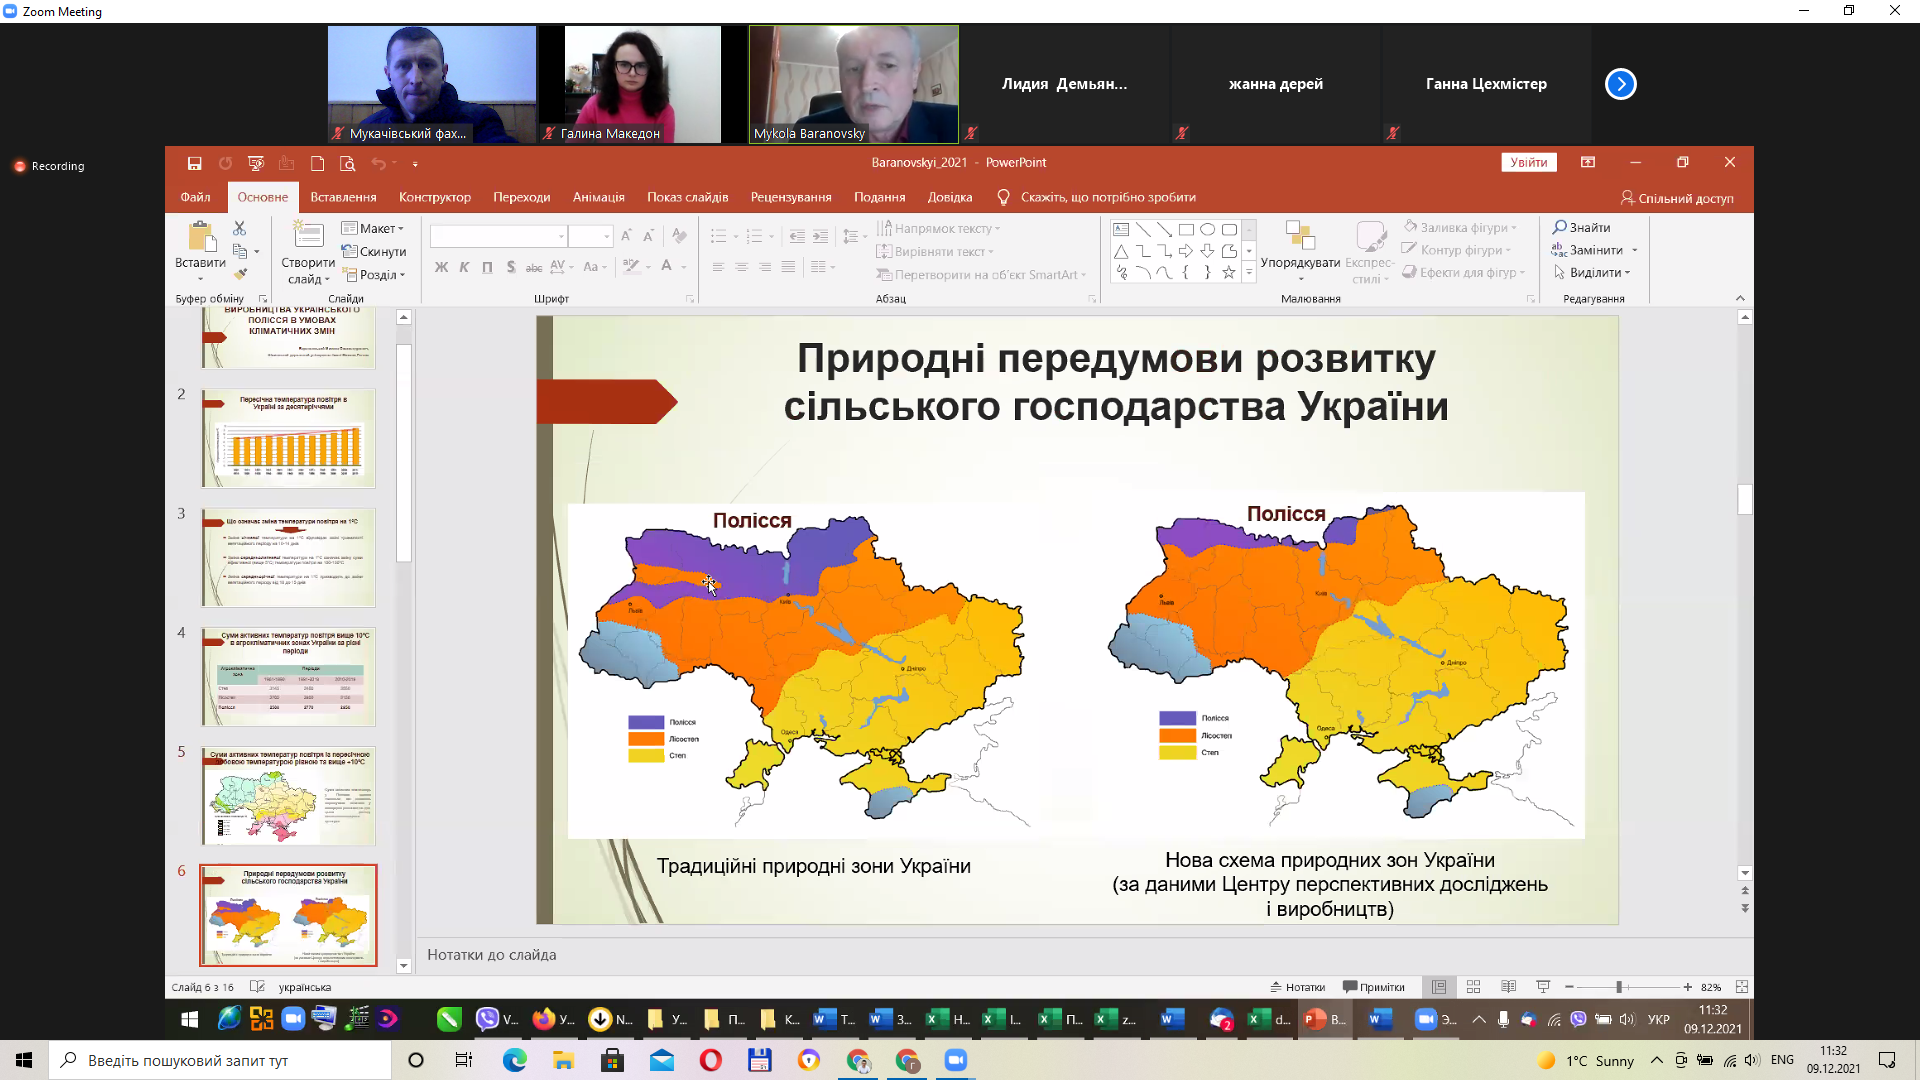This screenshot has height=1080, width=1920.
Task: Click the bullets list icon
Action: click(718, 237)
